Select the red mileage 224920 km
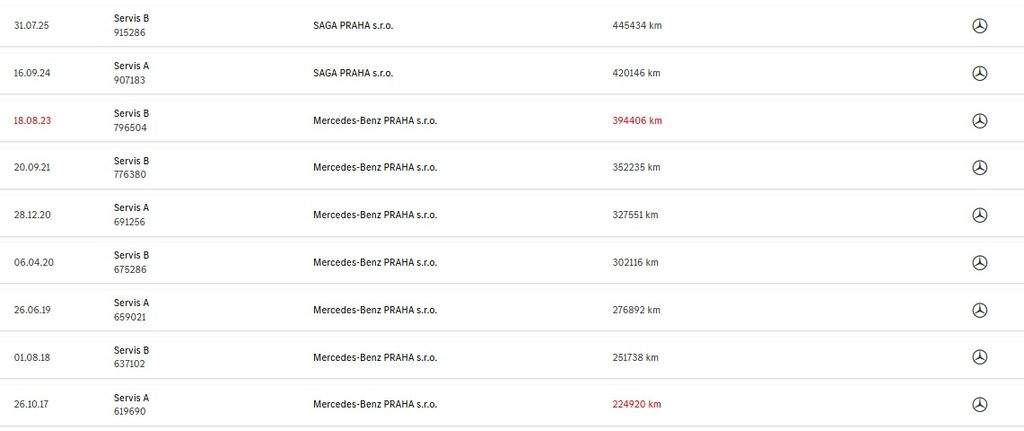This screenshot has width=1024, height=431. 637,404
